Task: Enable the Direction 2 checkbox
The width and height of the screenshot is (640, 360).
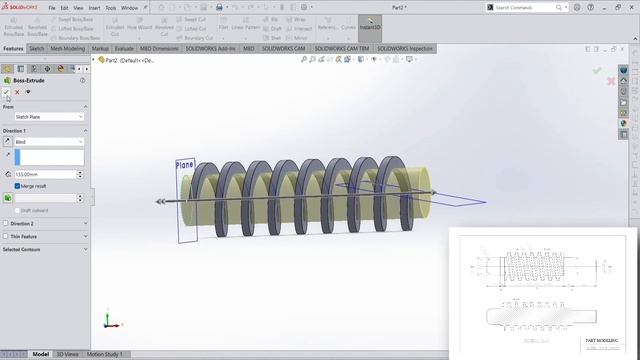Action: coord(6,223)
